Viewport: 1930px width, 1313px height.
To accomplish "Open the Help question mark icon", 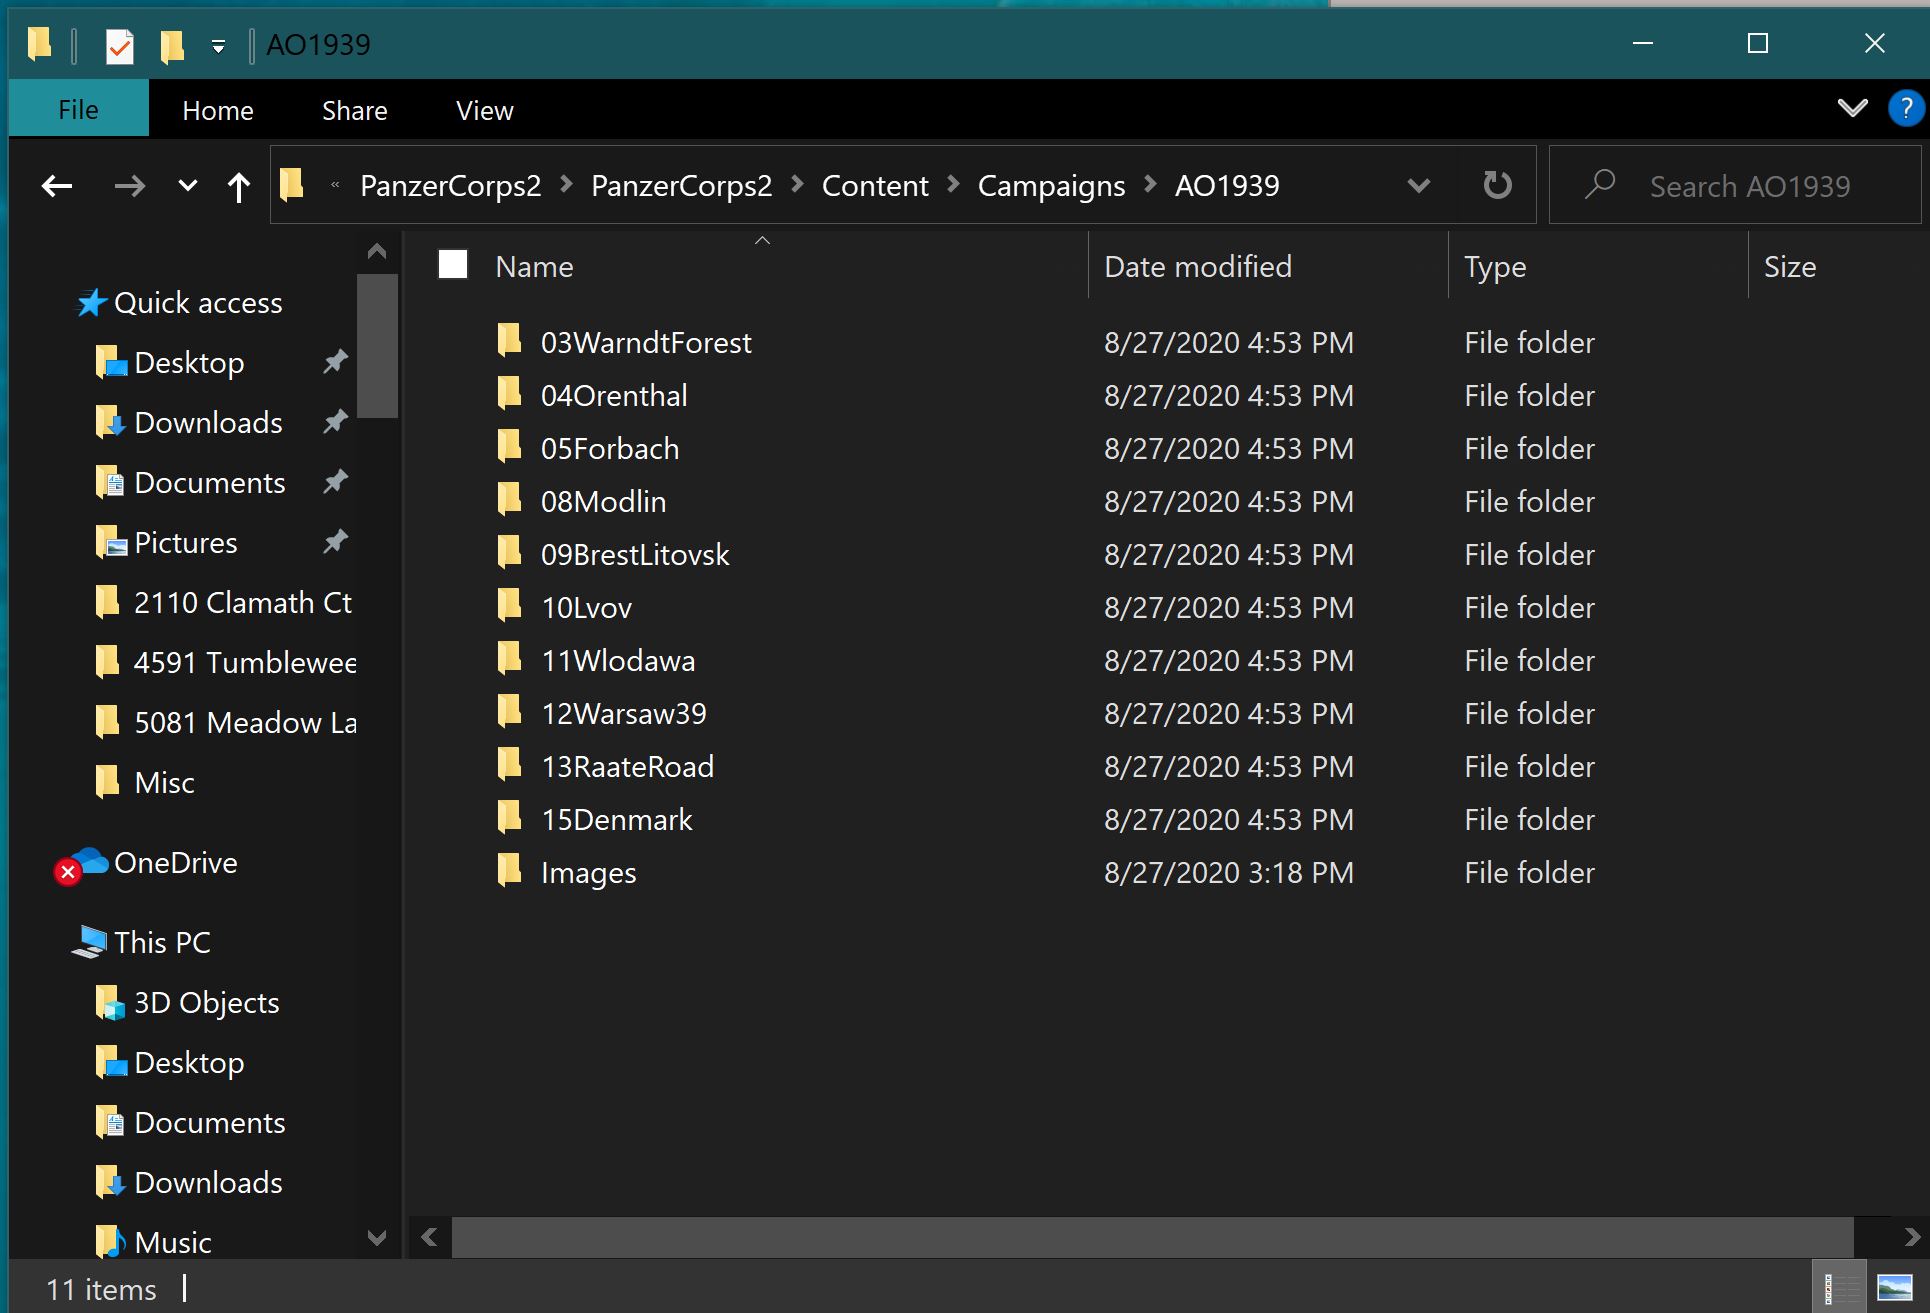I will click(x=1905, y=108).
